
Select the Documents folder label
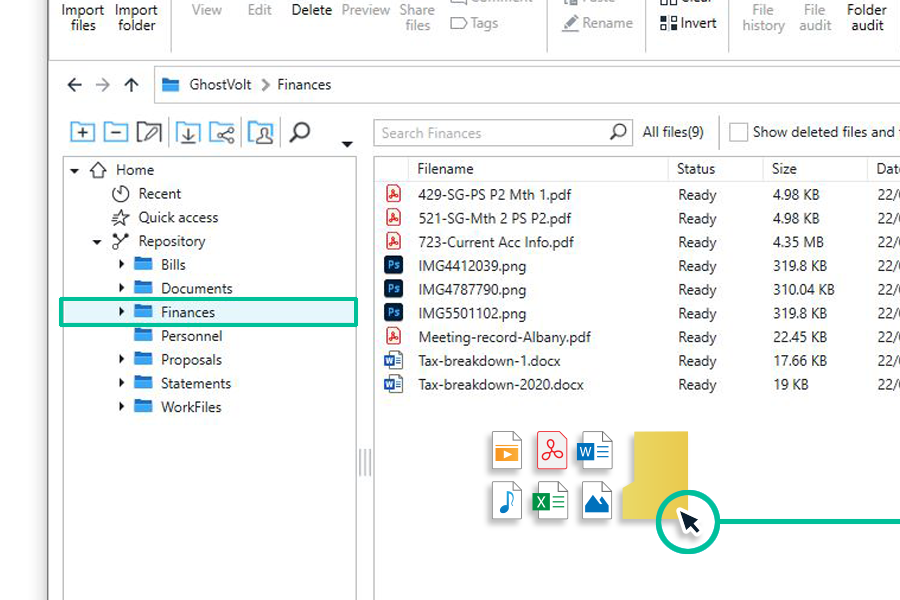pyautogui.click(x=196, y=288)
